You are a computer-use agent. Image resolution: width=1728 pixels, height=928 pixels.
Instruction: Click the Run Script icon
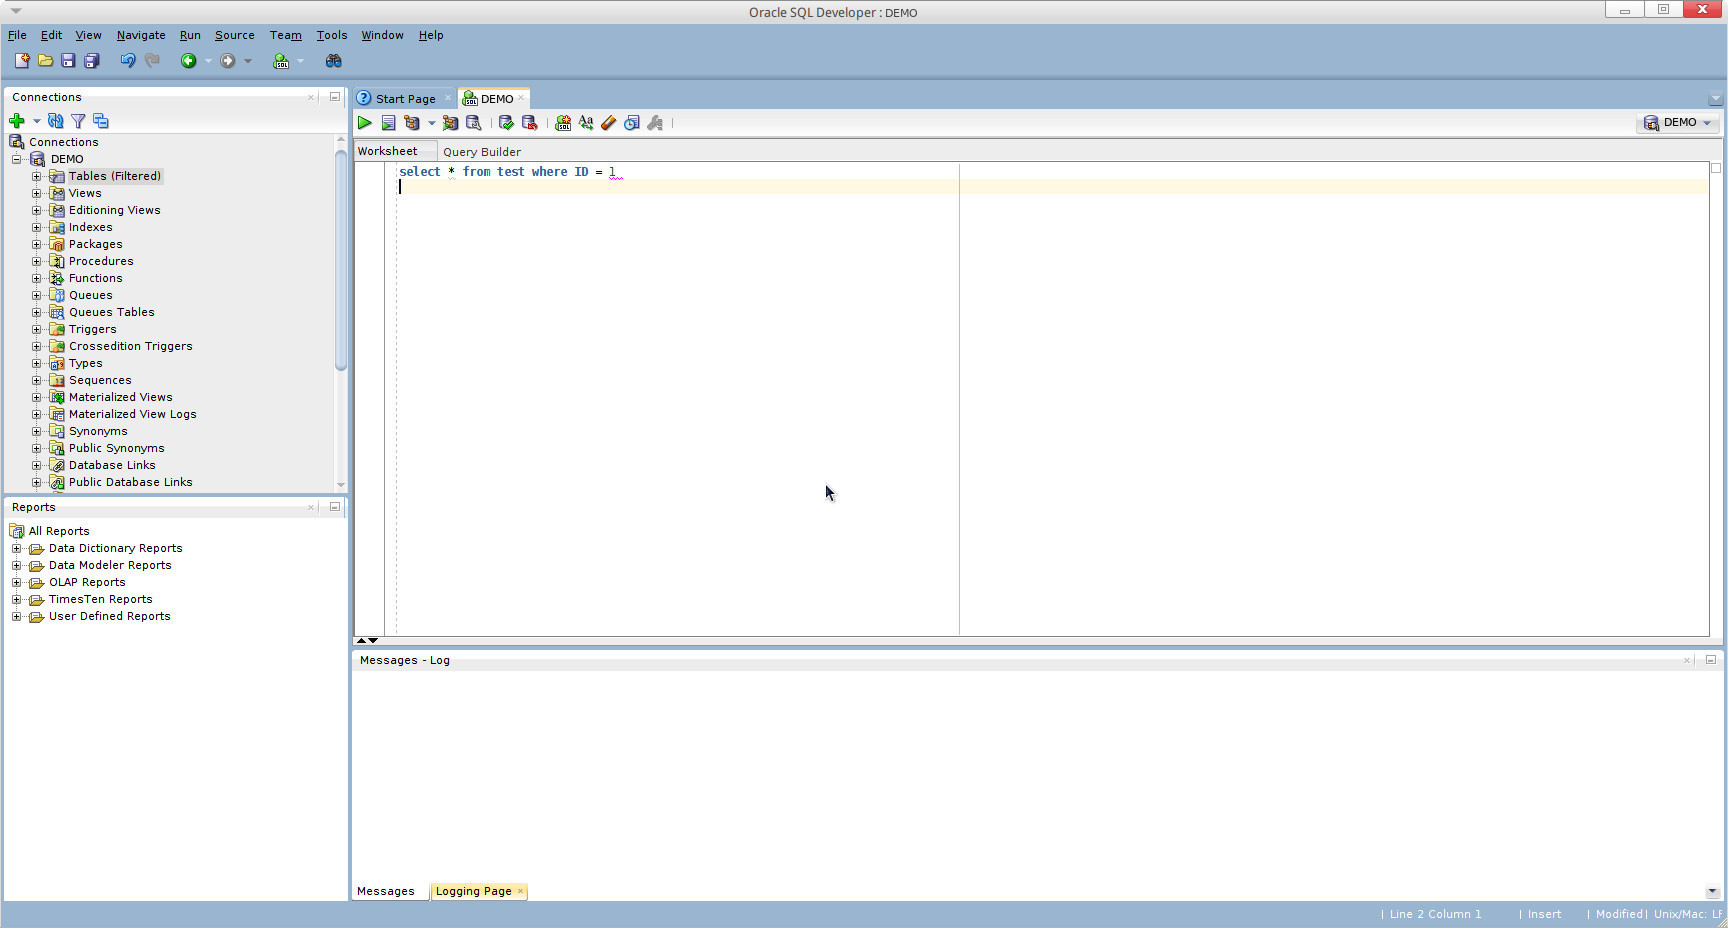coord(388,123)
